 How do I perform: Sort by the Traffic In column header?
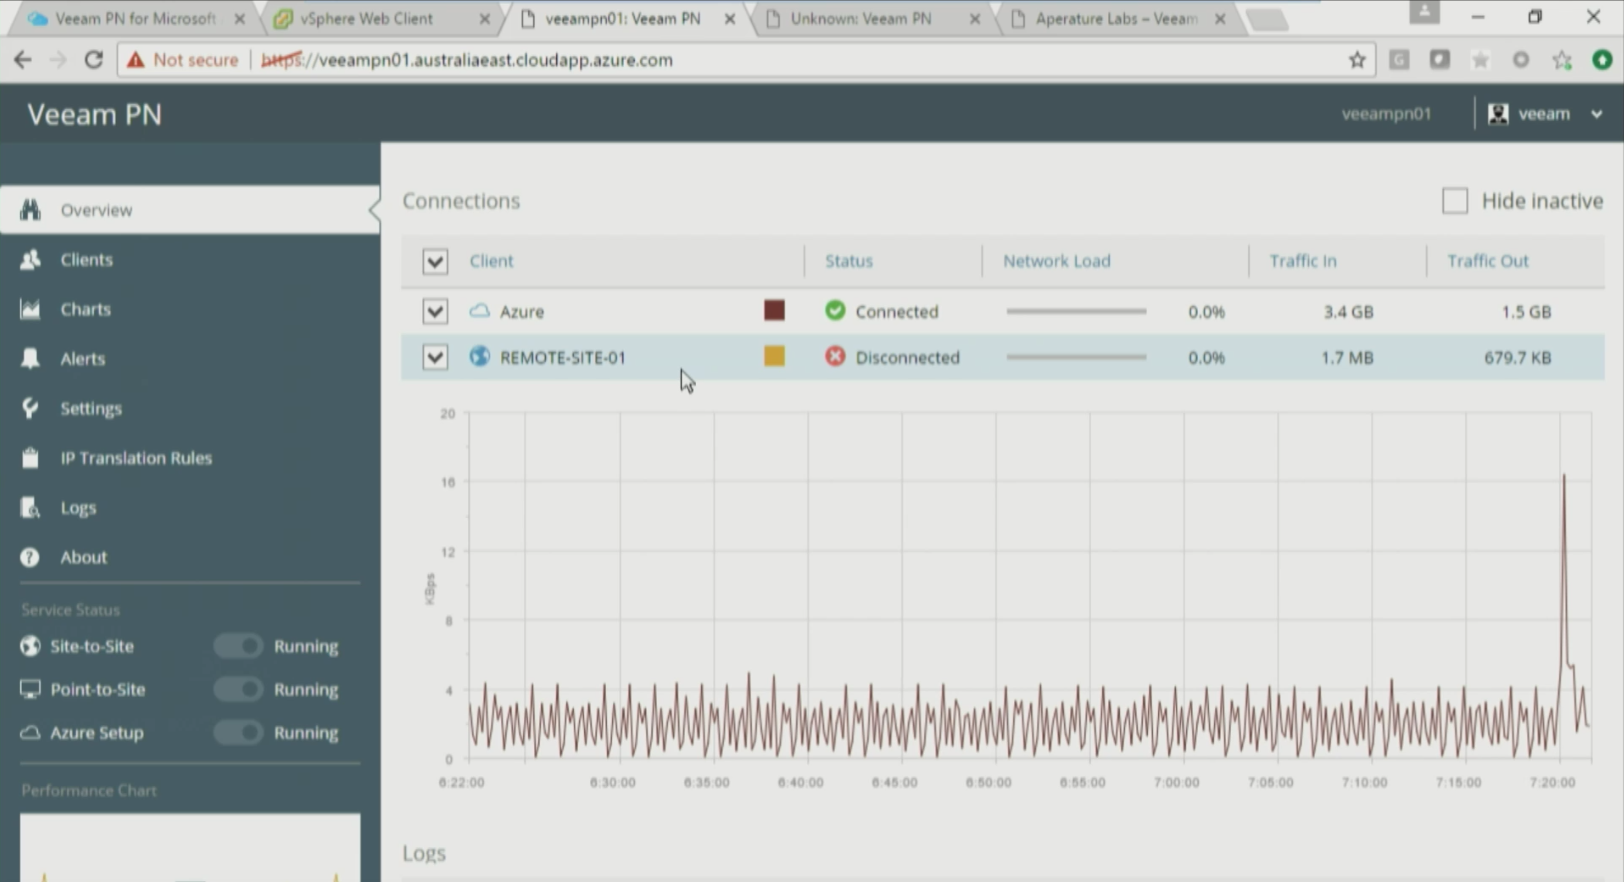tap(1303, 261)
